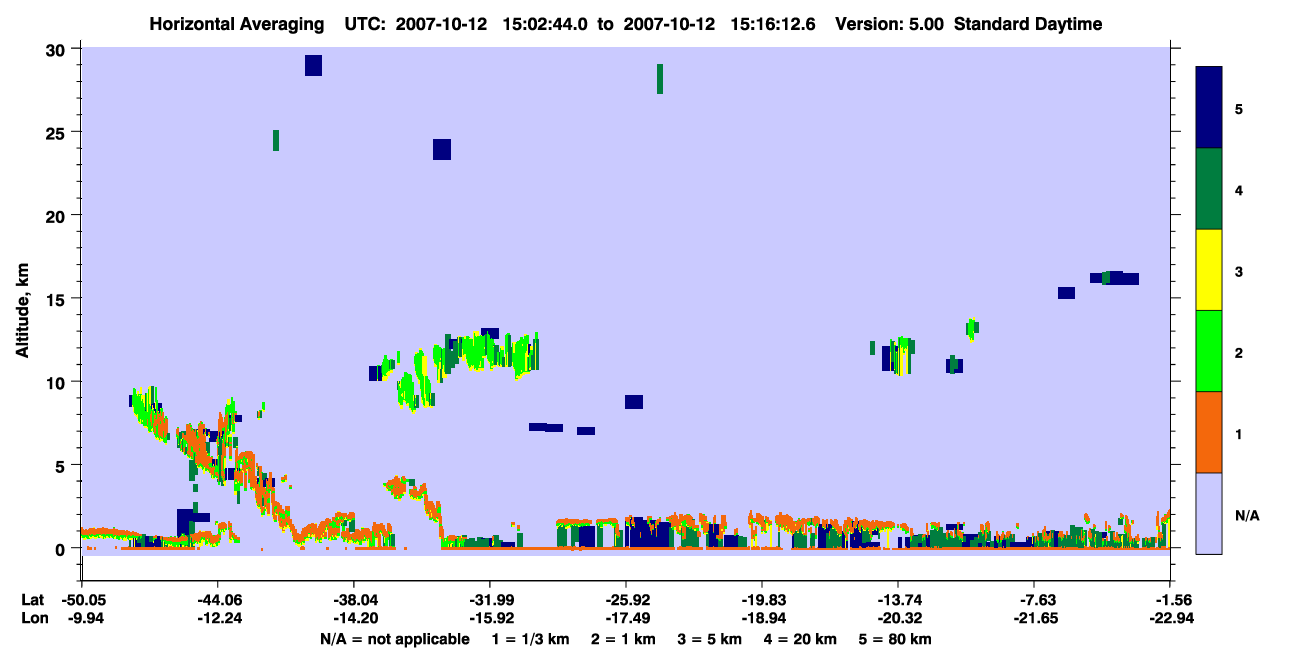Click the 'N/A = not applicable' legend text
Screen dimensions: 1300x667
pos(394,639)
